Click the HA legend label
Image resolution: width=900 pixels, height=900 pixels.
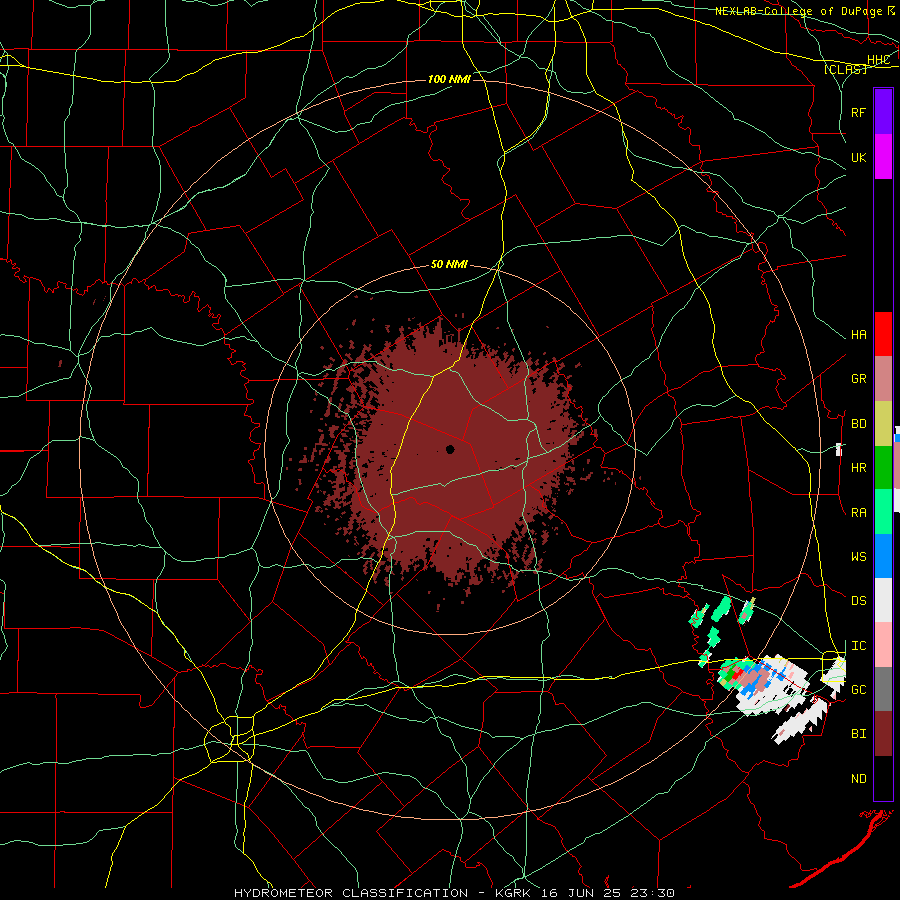coord(859,335)
